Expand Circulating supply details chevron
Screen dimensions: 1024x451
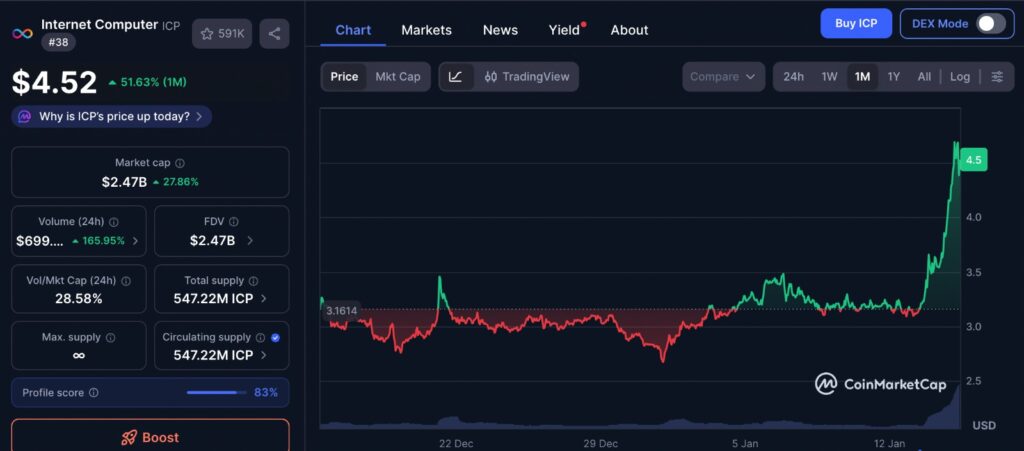point(263,356)
